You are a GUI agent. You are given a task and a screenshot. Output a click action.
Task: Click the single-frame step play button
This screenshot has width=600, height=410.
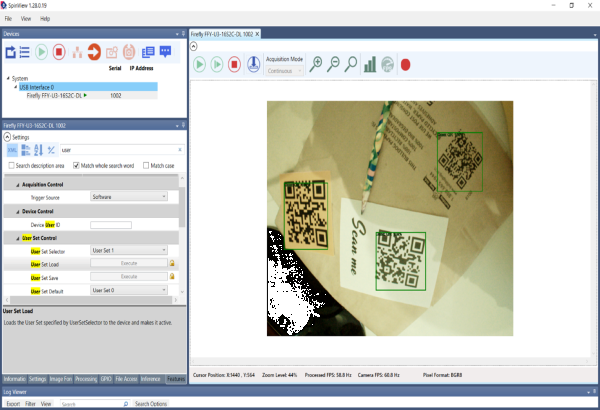coord(217,64)
